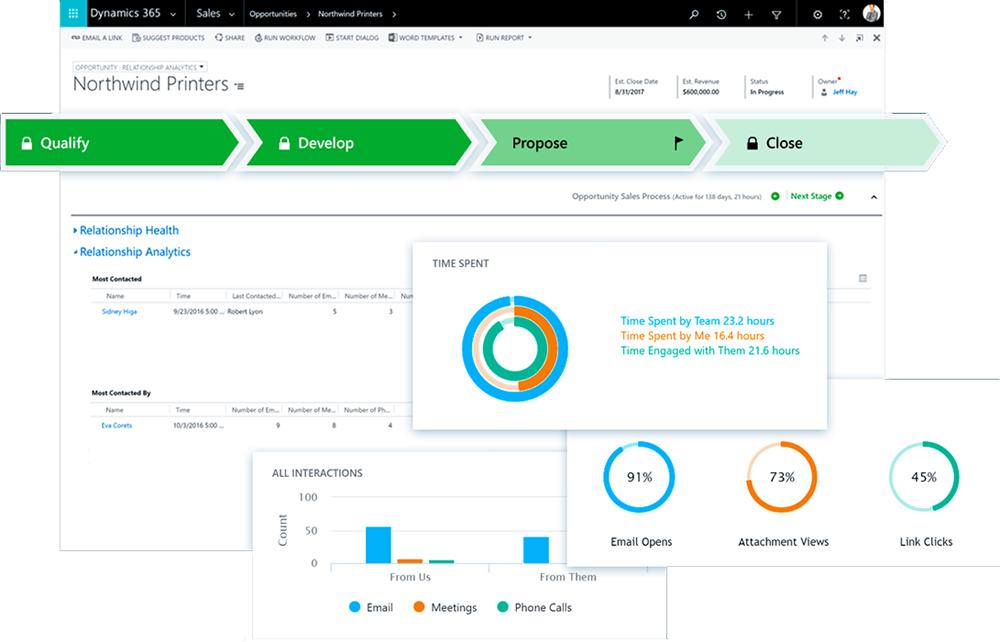Open the Dynamics 365 dropdown chevron

pos(173,14)
